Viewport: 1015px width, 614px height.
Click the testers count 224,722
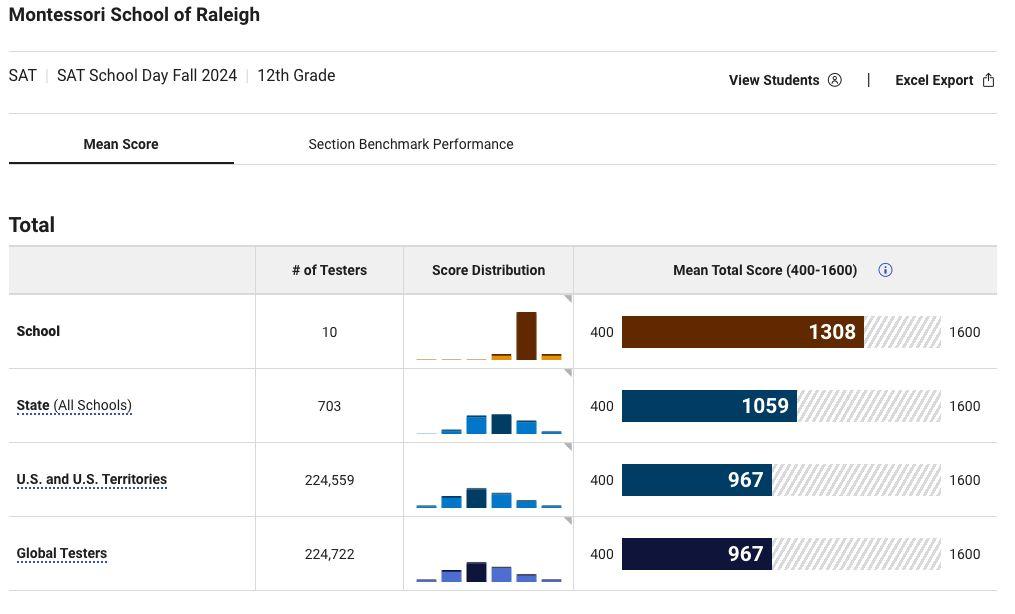pyautogui.click(x=329, y=554)
